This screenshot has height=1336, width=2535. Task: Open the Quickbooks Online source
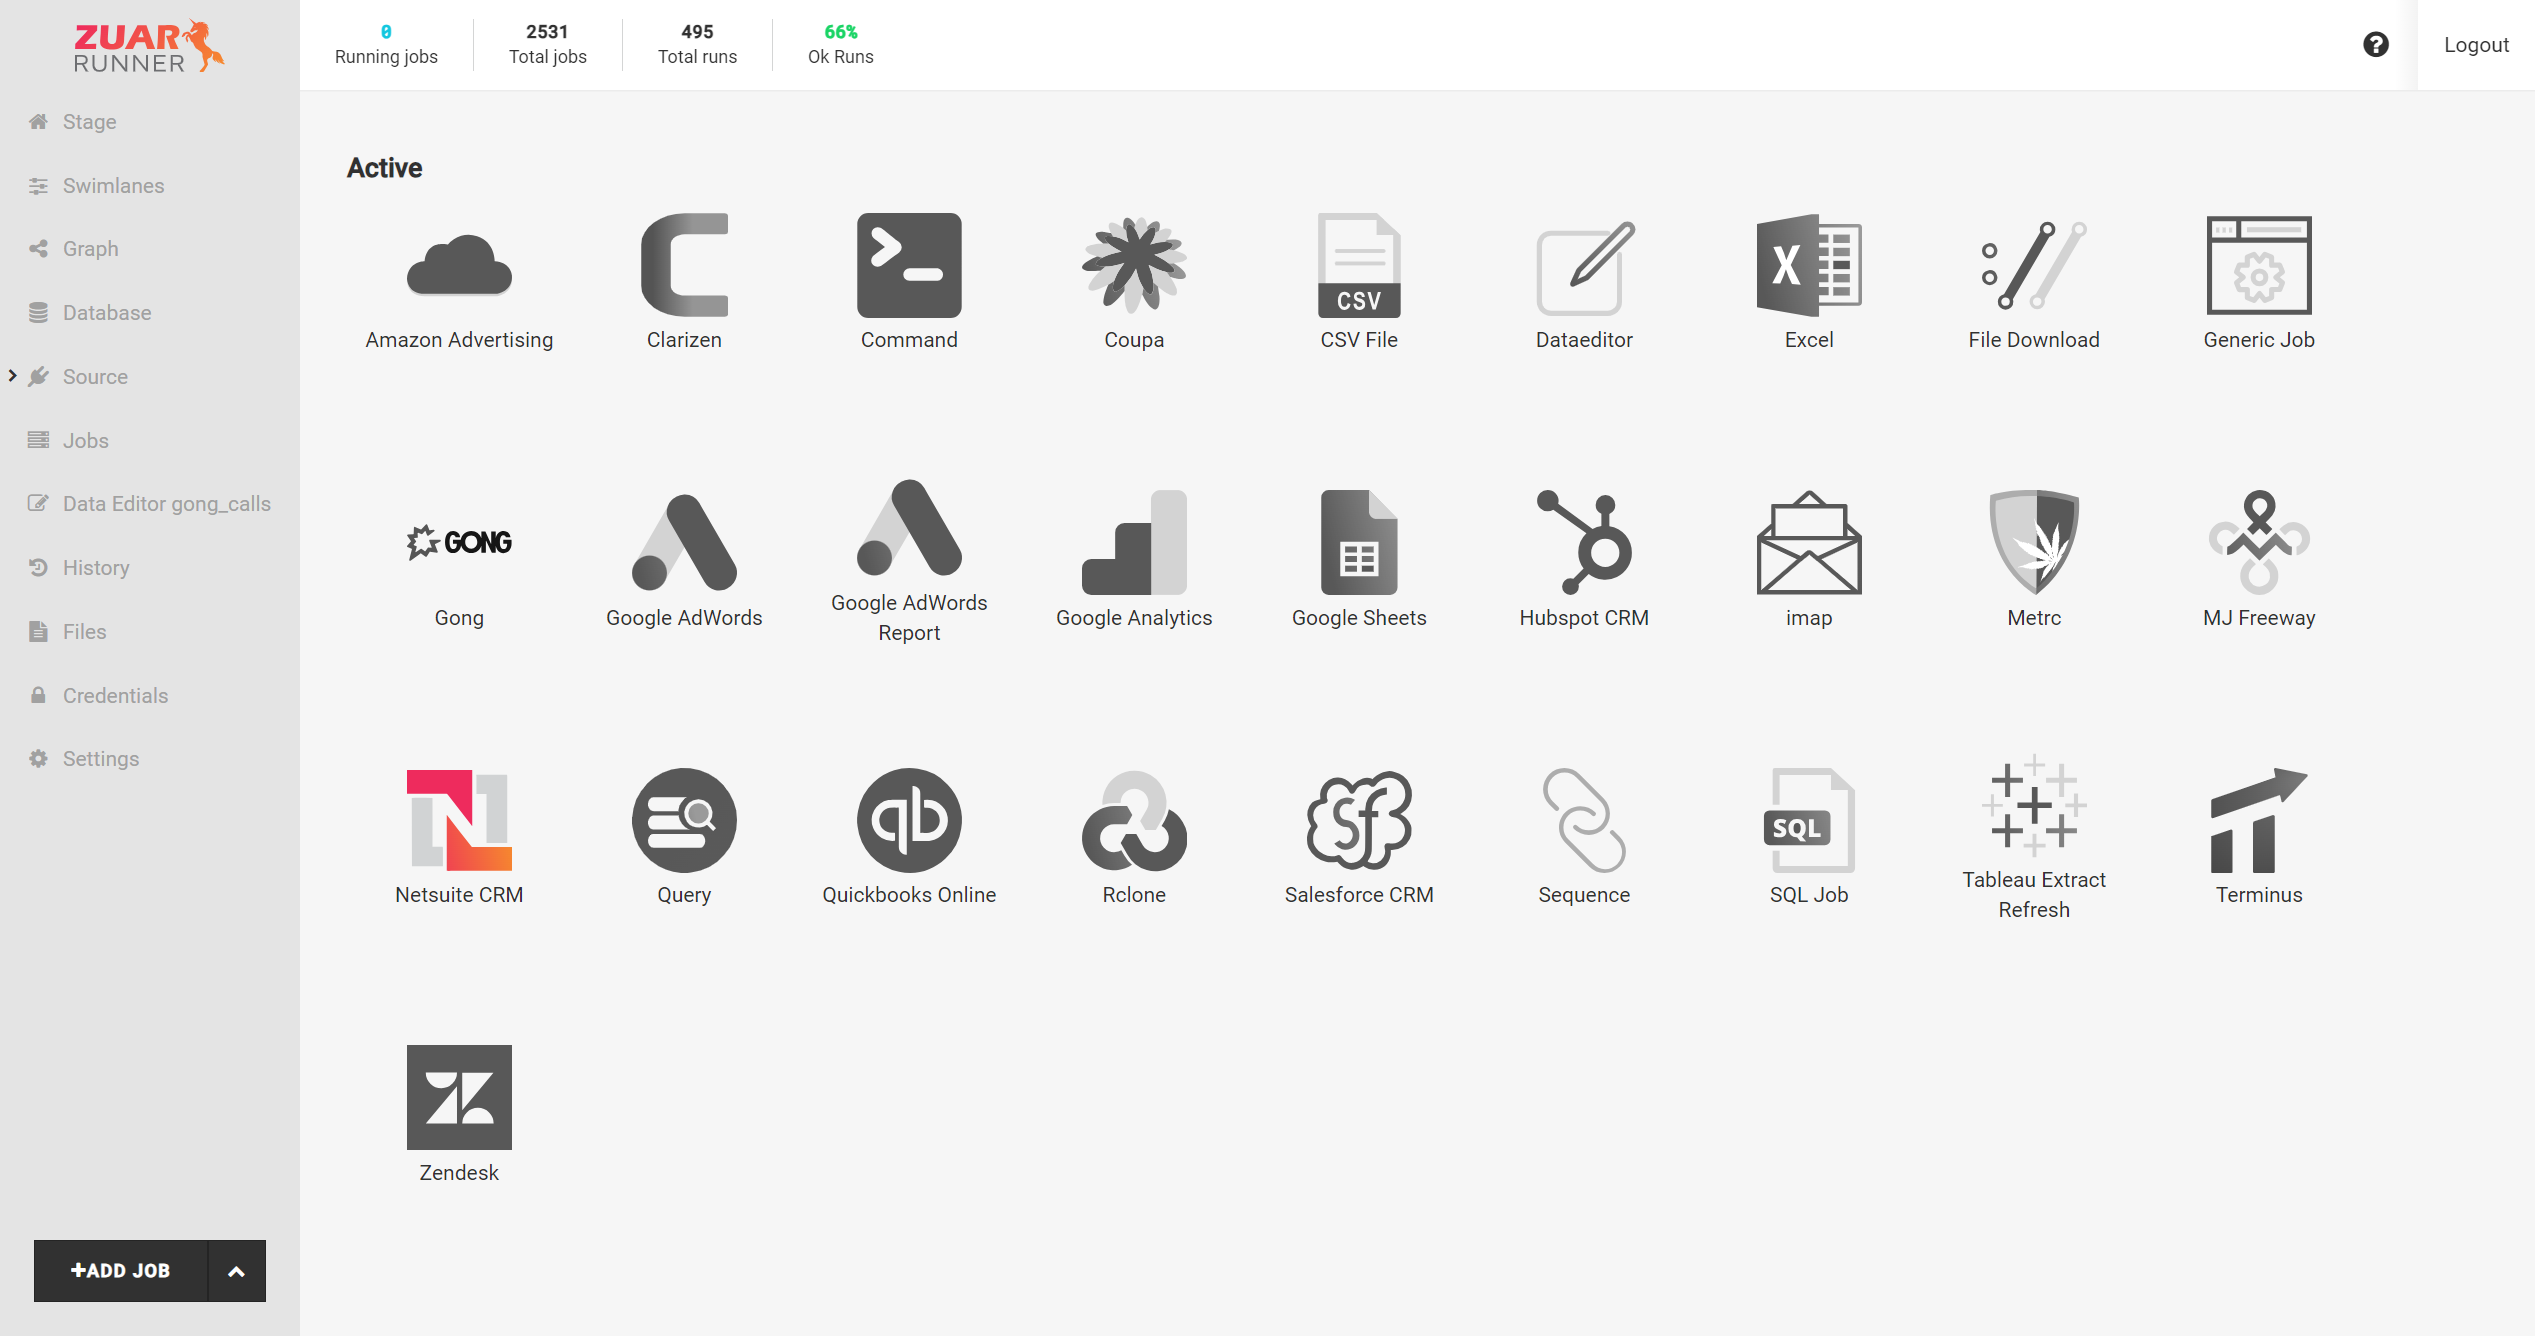click(908, 820)
